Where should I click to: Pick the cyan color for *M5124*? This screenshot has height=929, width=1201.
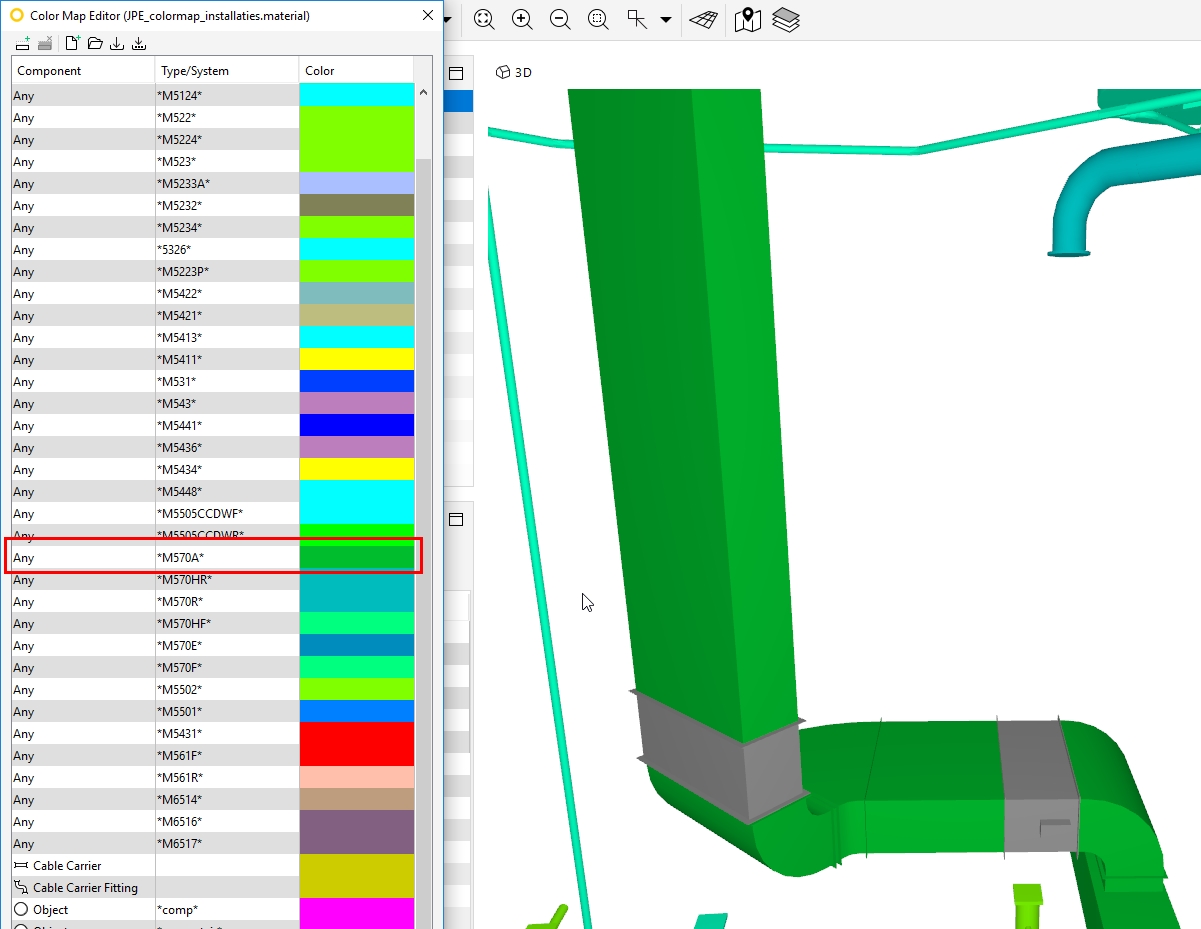357,95
